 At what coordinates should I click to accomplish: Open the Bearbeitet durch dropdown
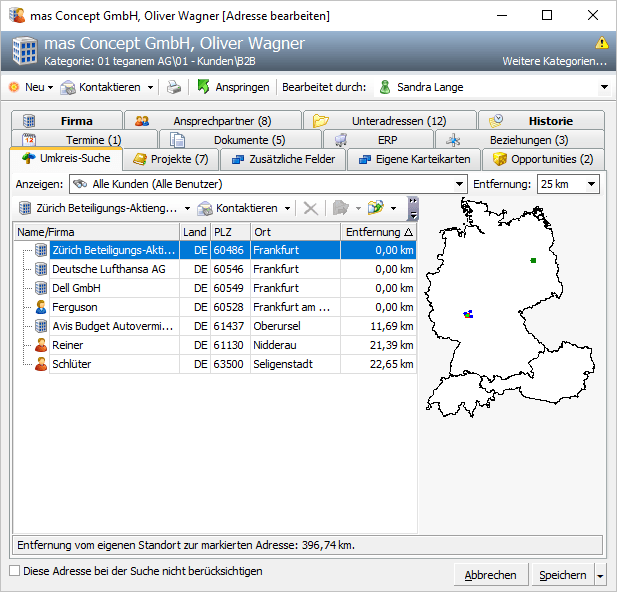[604, 87]
